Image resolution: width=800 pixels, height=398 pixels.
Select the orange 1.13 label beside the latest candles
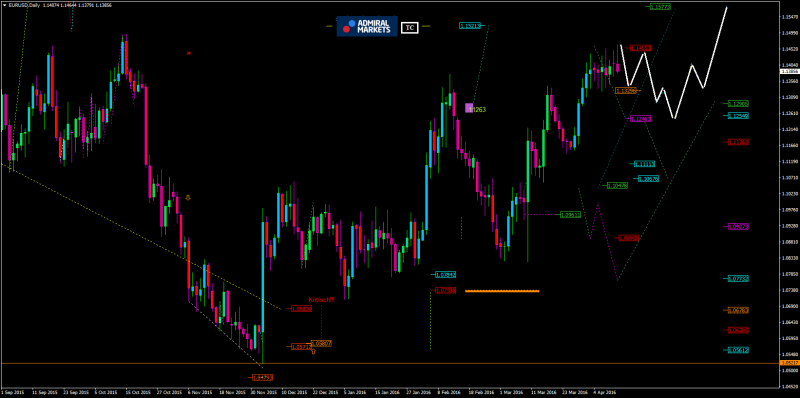pos(626,90)
